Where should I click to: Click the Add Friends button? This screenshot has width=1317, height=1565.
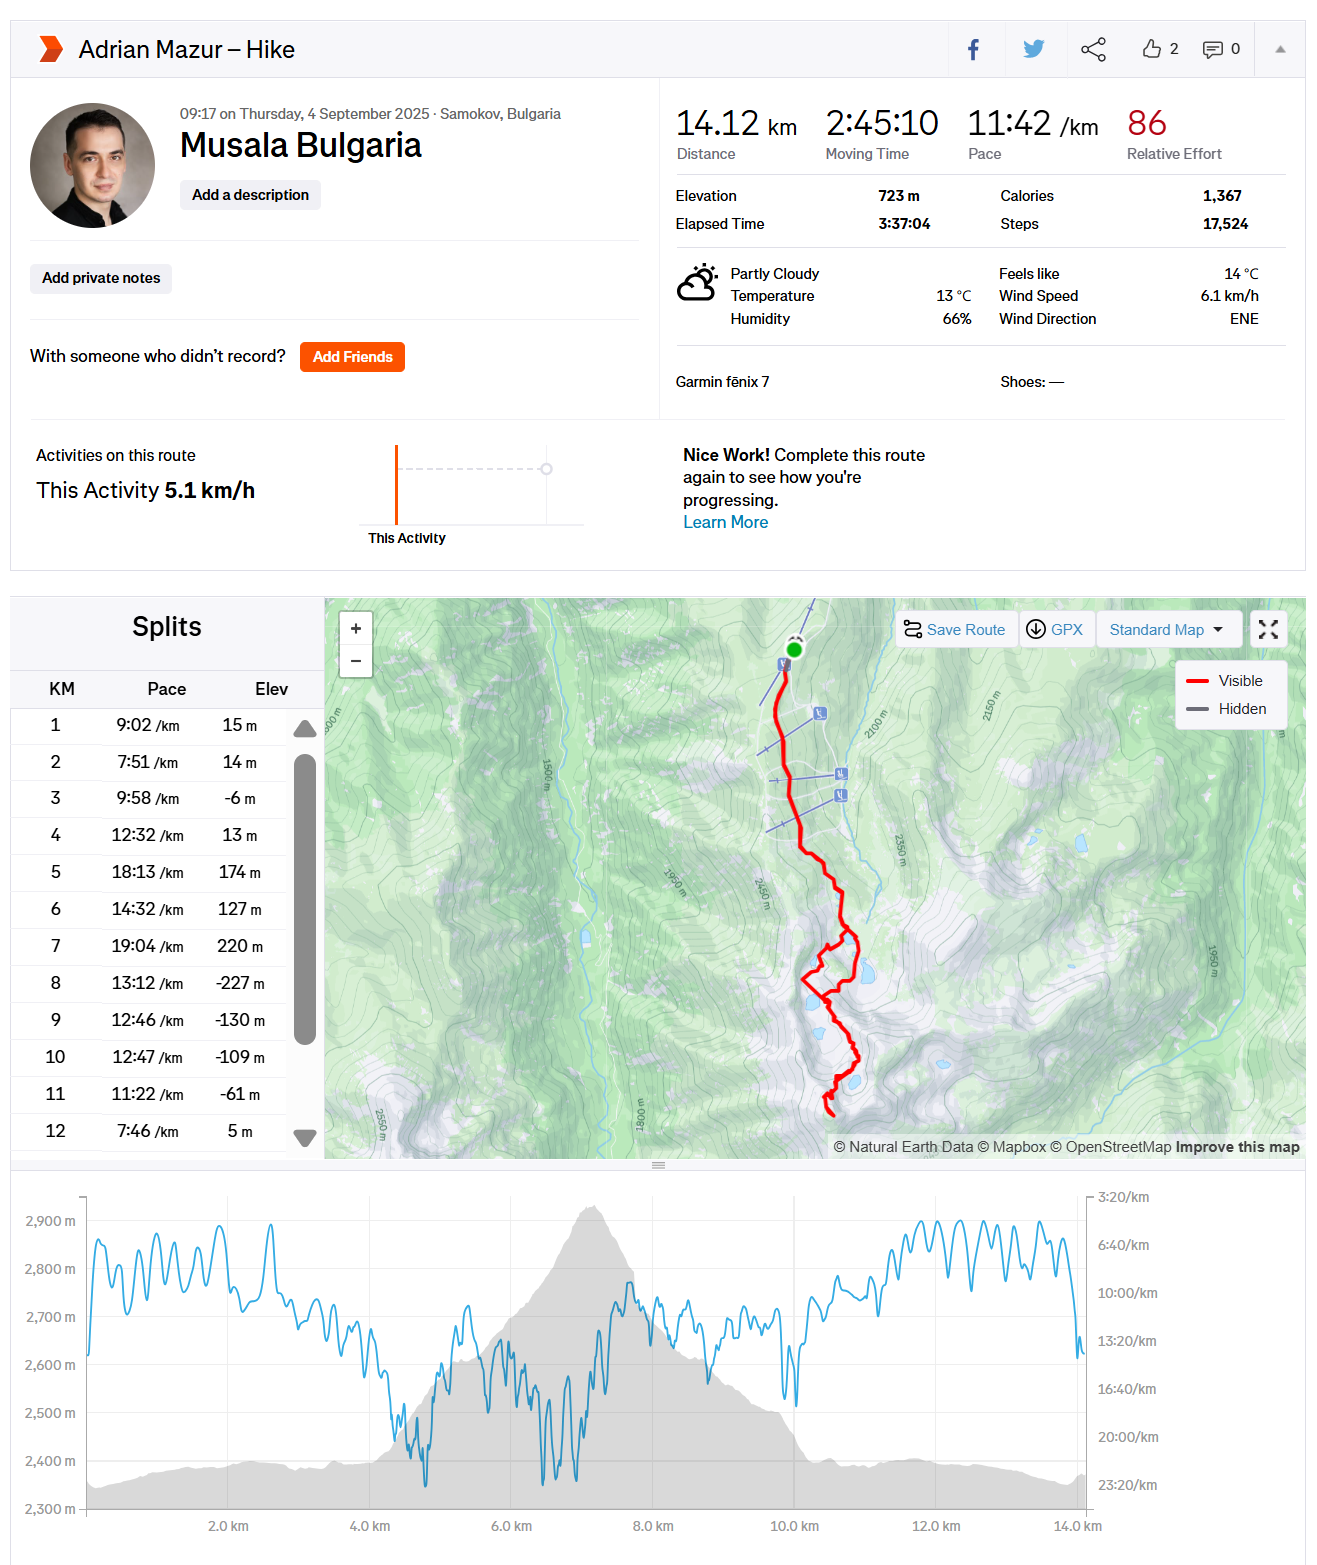352,357
